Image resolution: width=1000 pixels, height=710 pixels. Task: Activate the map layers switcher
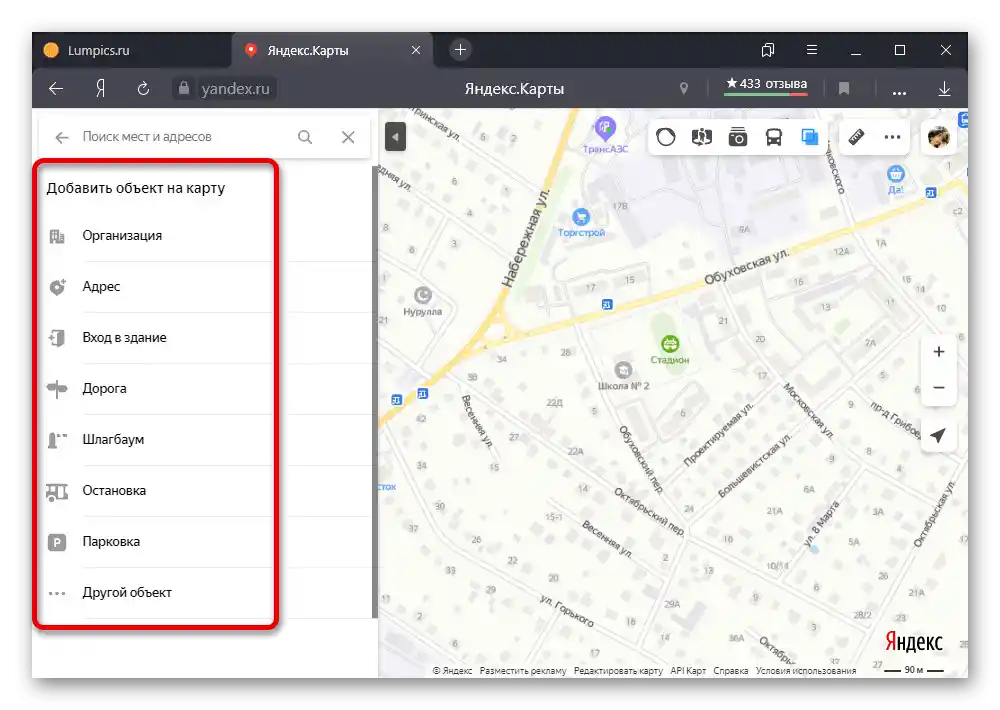[810, 136]
